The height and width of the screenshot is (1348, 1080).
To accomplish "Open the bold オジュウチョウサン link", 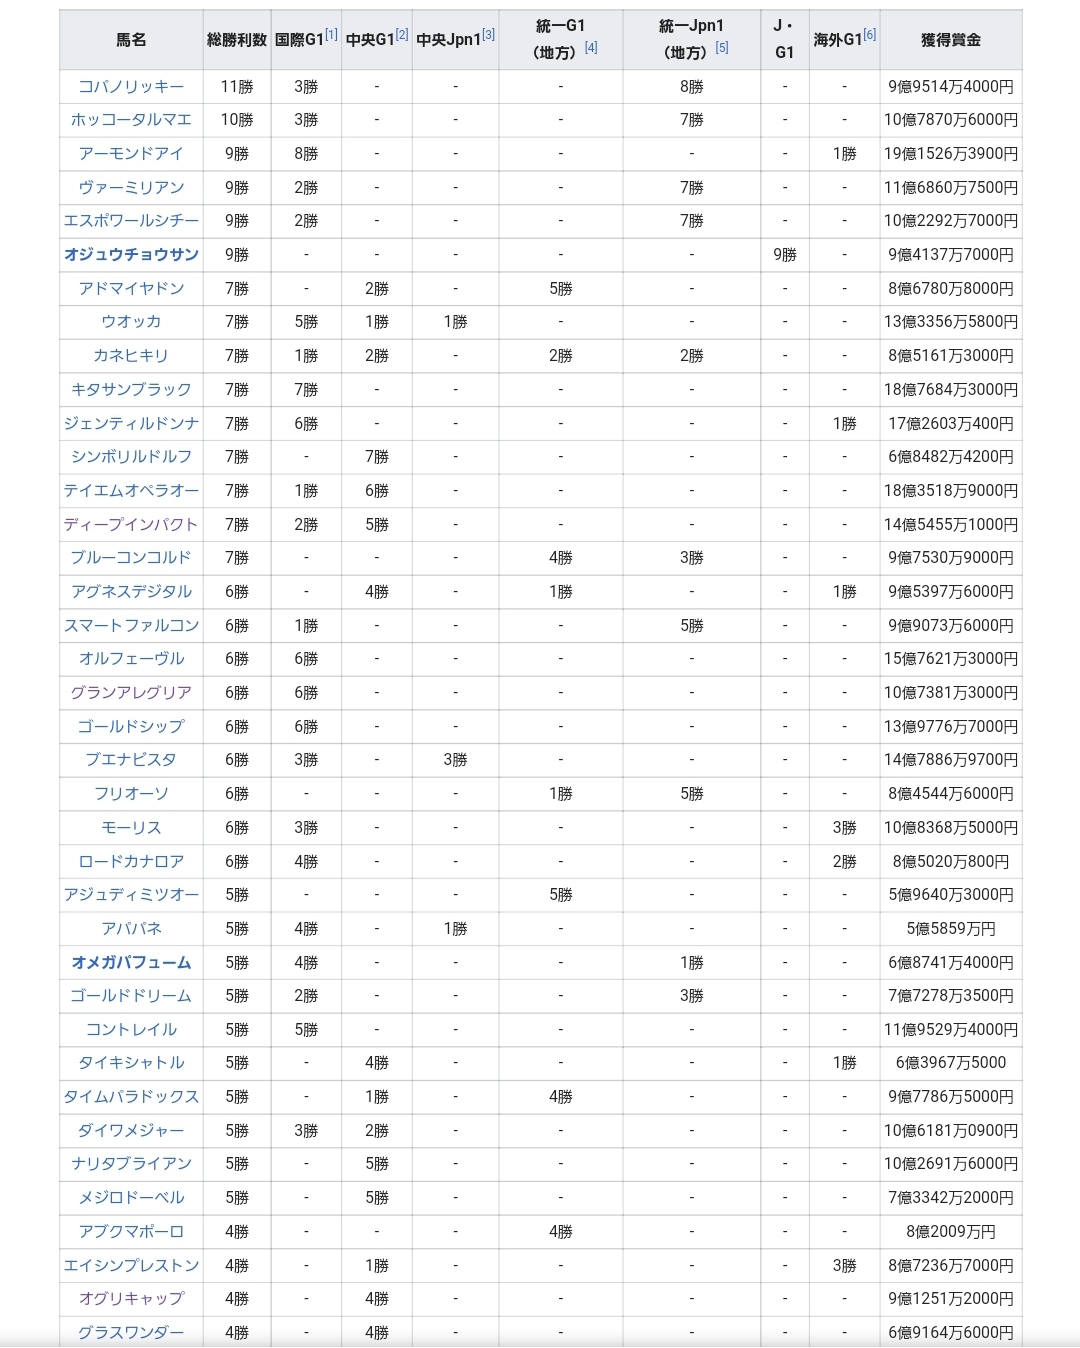I will pyautogui.click(x=131, y=255).
